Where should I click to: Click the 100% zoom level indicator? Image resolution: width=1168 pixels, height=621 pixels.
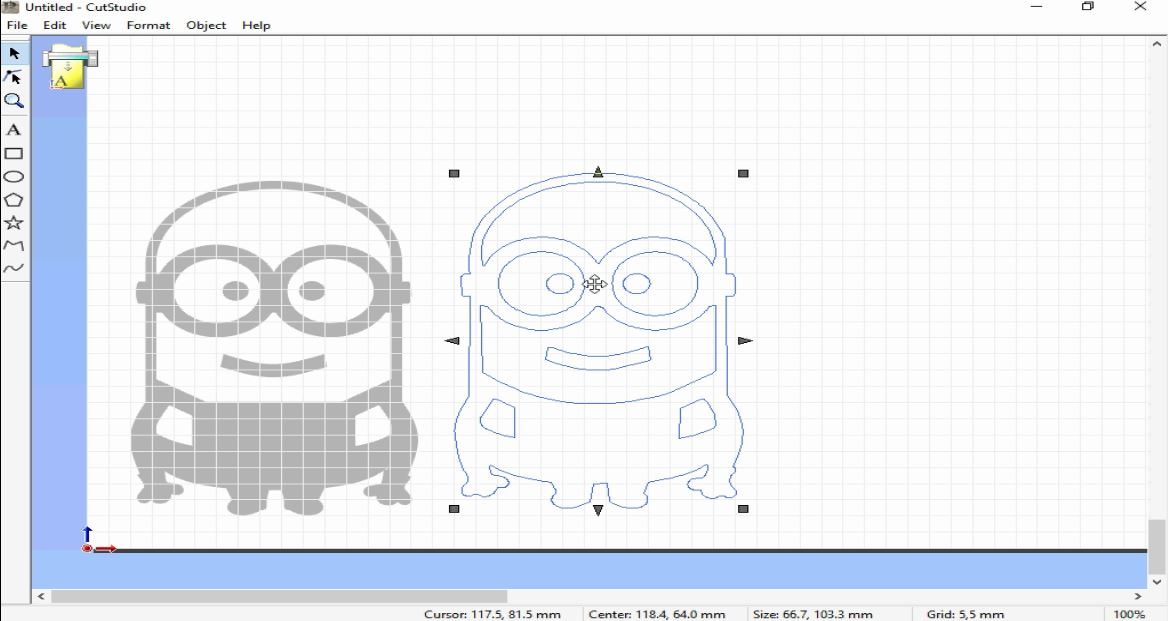click(x=1129, y=614)
